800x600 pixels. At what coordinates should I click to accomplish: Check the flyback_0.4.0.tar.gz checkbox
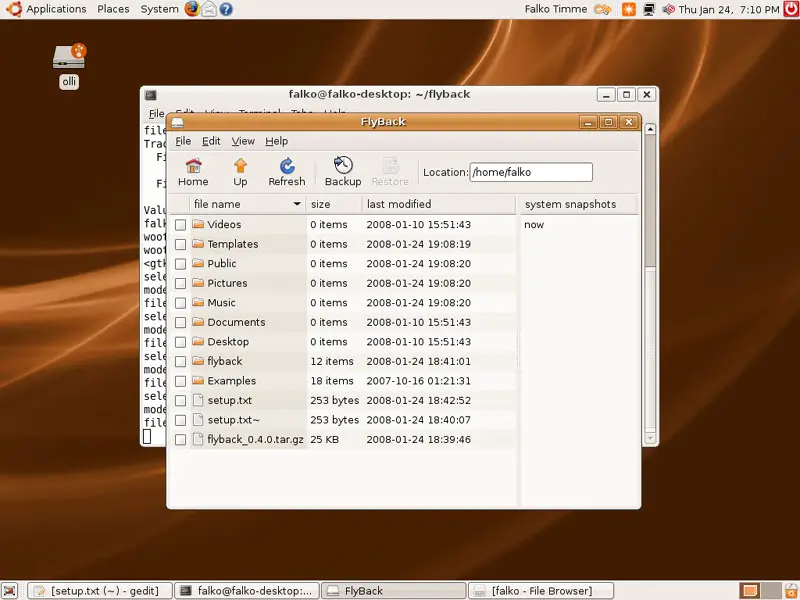[x=180, y=440]
